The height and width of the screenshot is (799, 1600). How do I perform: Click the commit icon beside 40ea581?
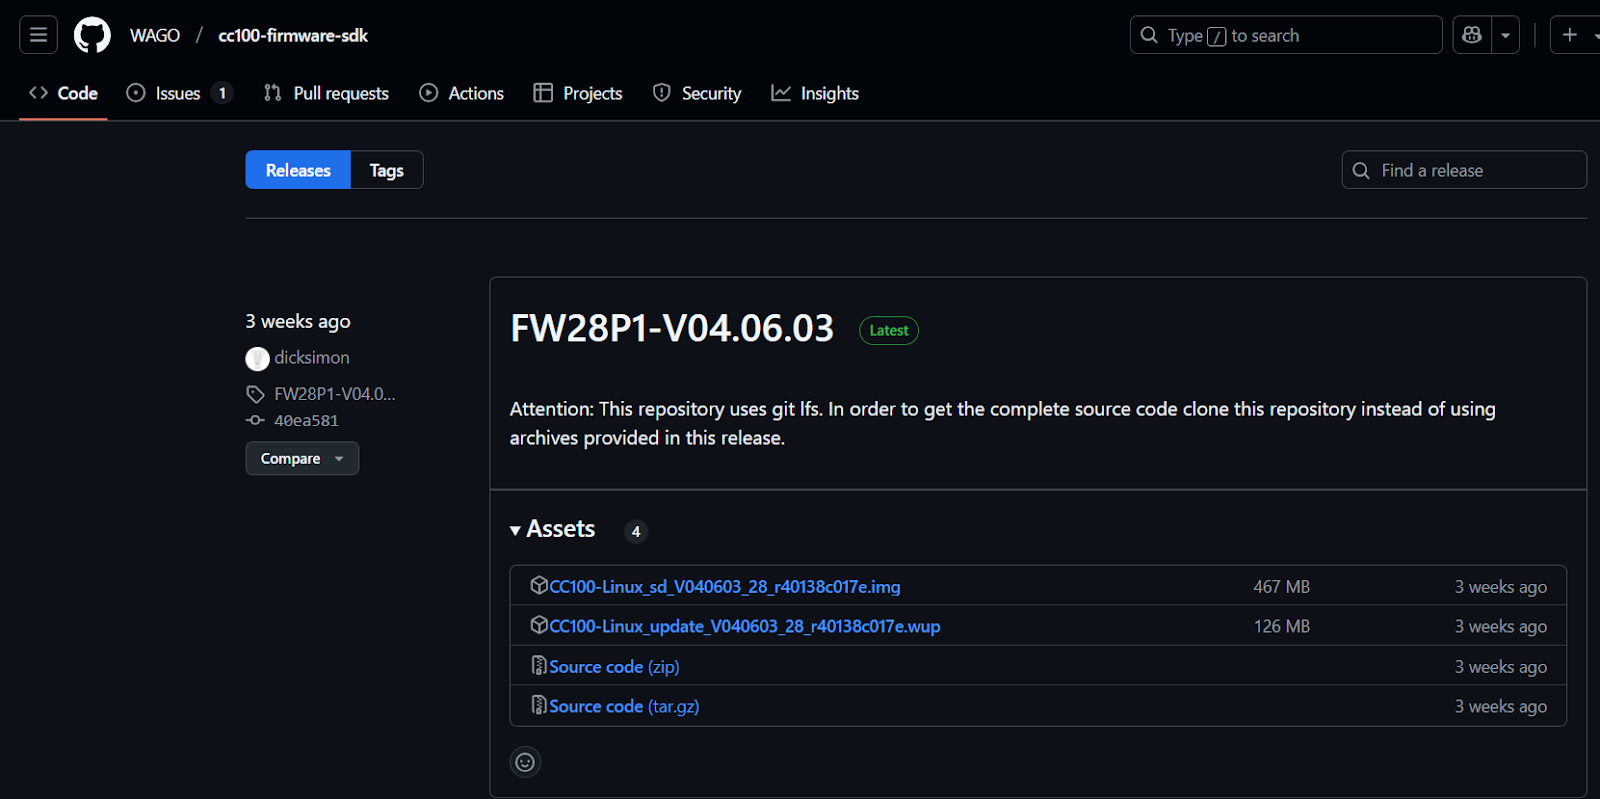point(255,421)
